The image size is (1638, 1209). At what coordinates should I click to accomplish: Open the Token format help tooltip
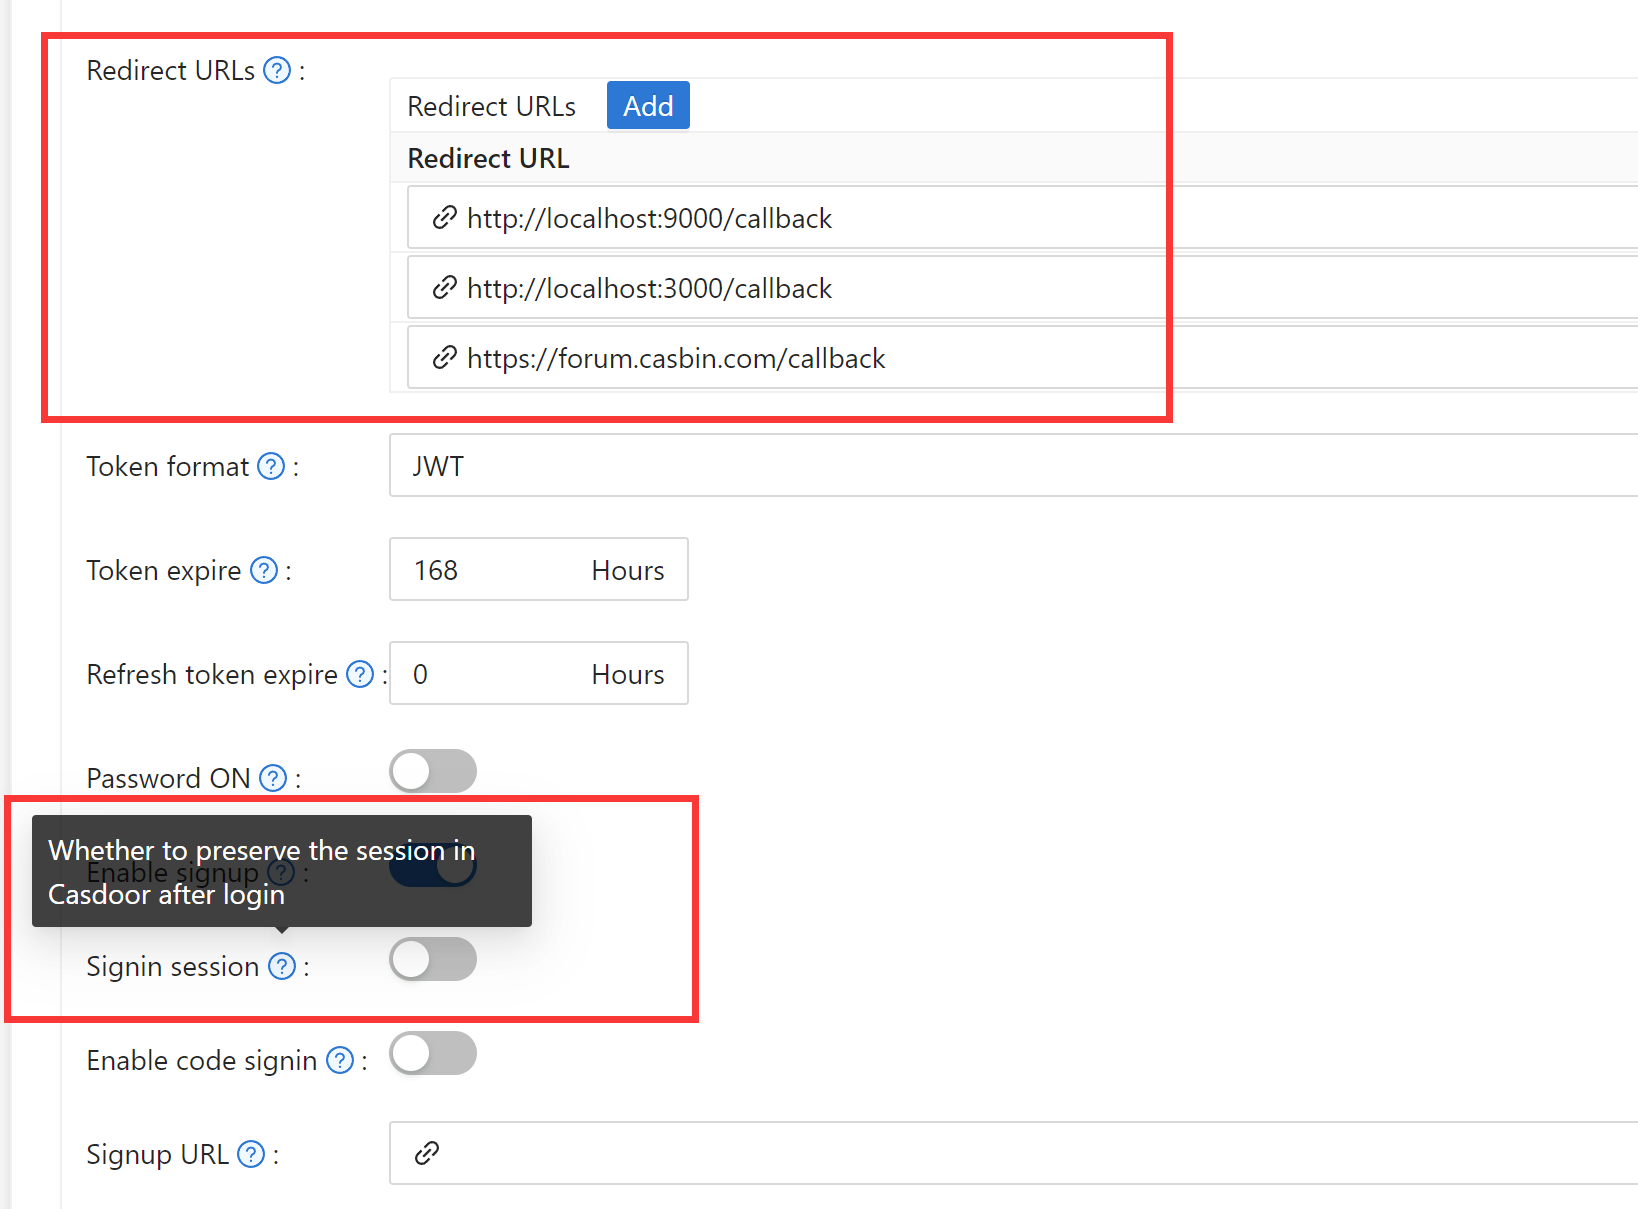(269, 466)
